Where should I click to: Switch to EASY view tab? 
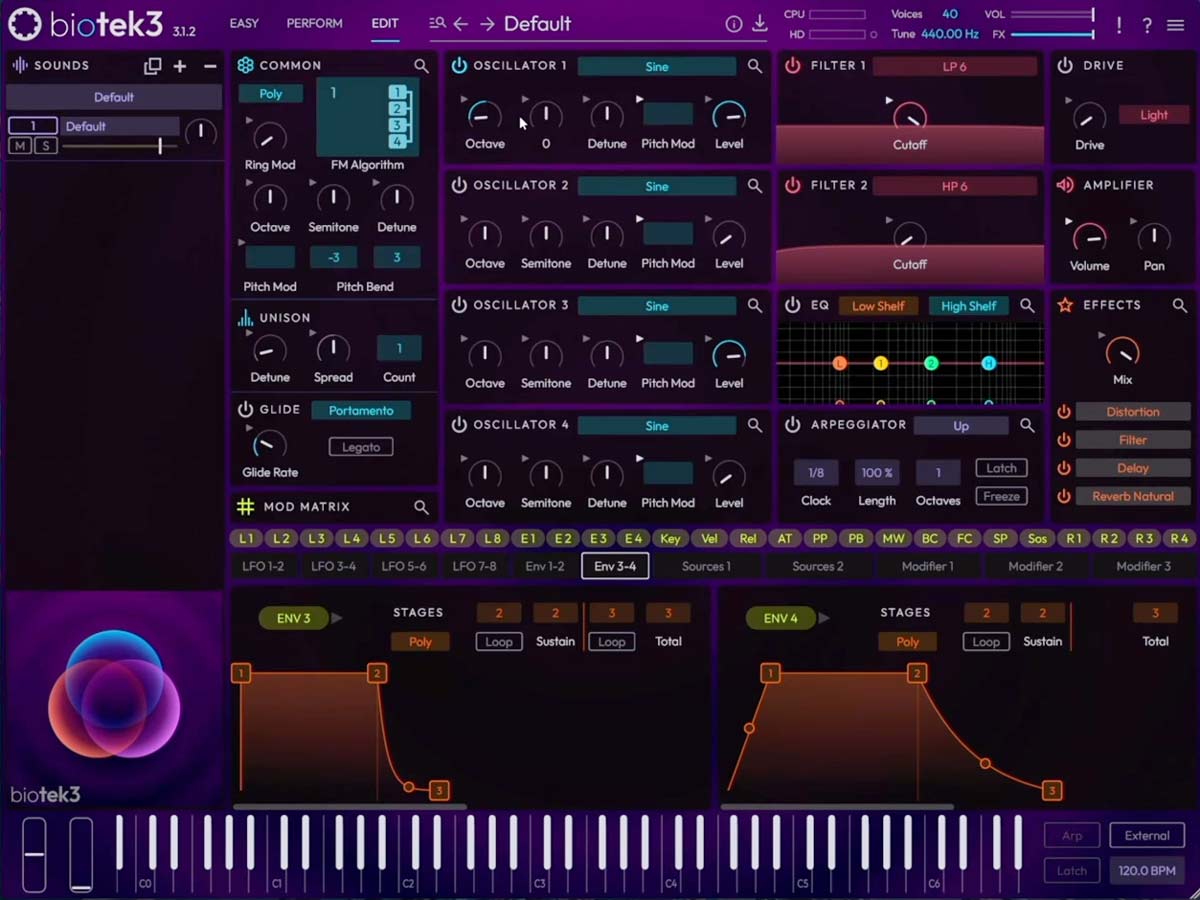tap(244, 23)
